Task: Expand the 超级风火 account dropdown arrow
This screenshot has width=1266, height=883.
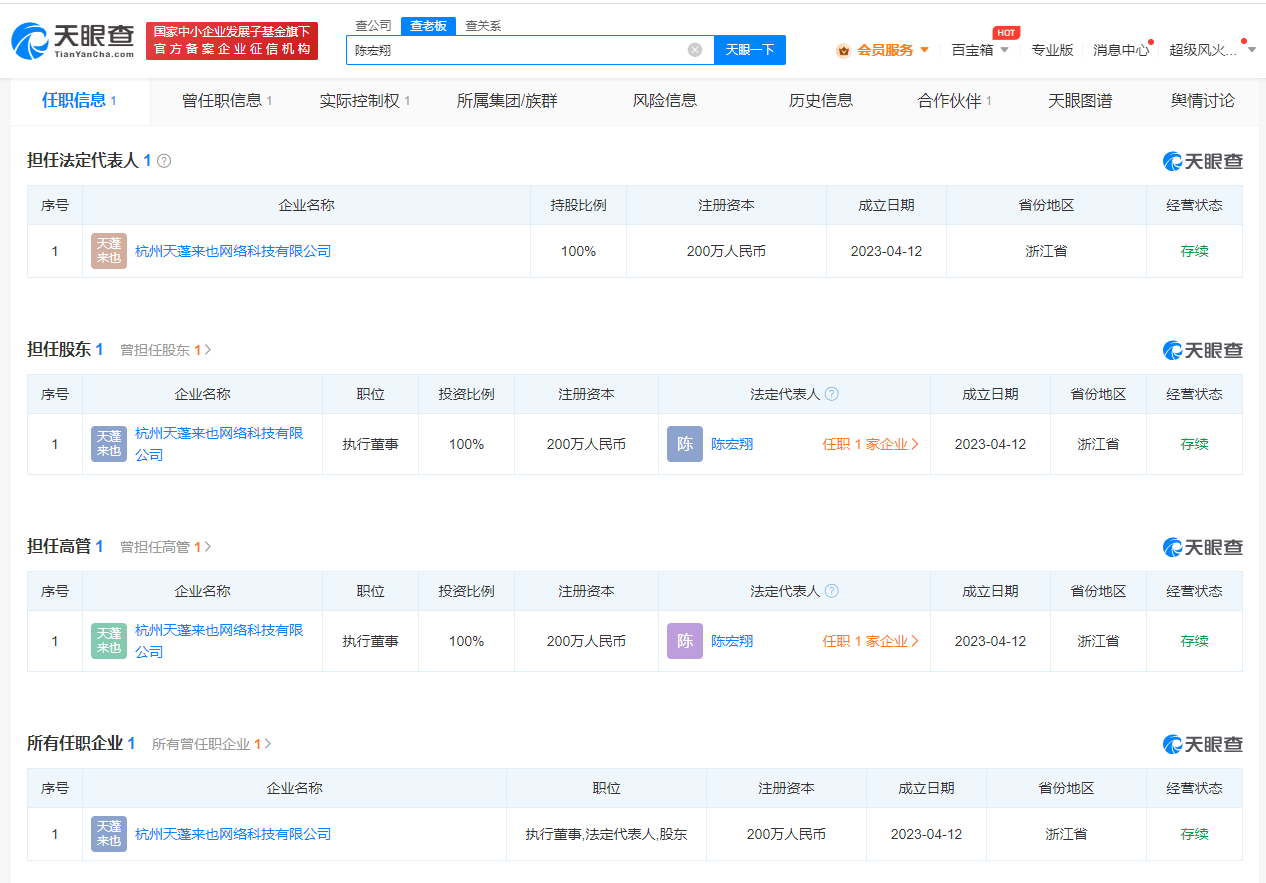Action: pyautogui.click(x=1251, y=50)
